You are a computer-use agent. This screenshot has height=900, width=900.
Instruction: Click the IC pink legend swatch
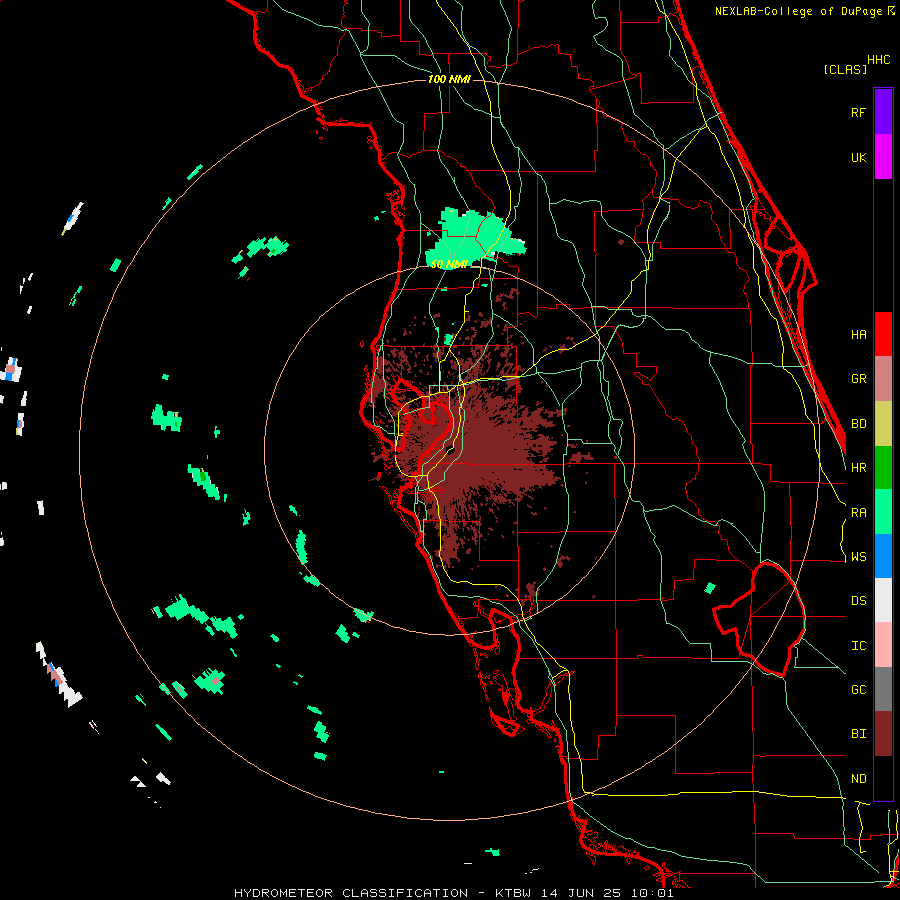tap(883, 645)
